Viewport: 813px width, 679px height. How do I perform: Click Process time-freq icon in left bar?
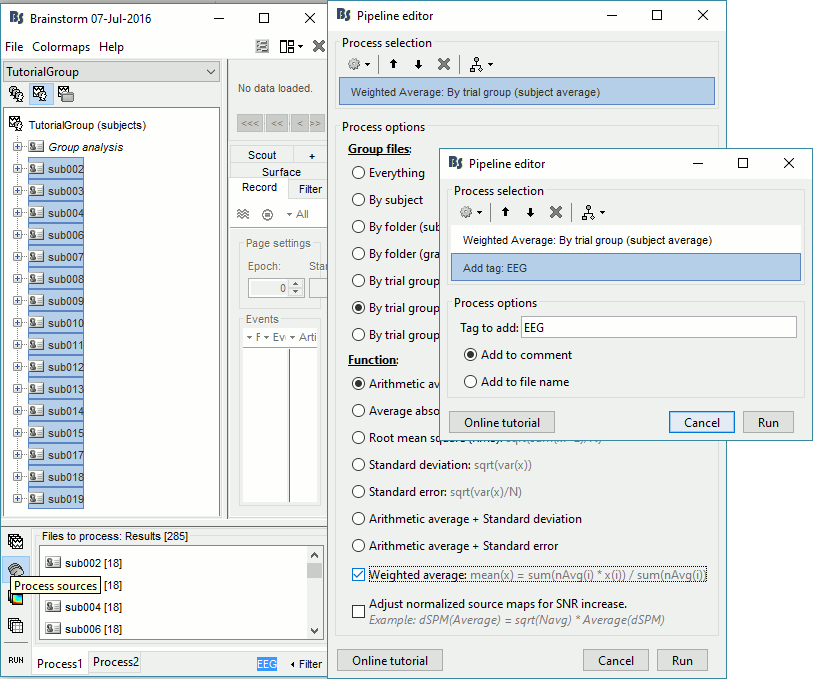tap(16, 597)
